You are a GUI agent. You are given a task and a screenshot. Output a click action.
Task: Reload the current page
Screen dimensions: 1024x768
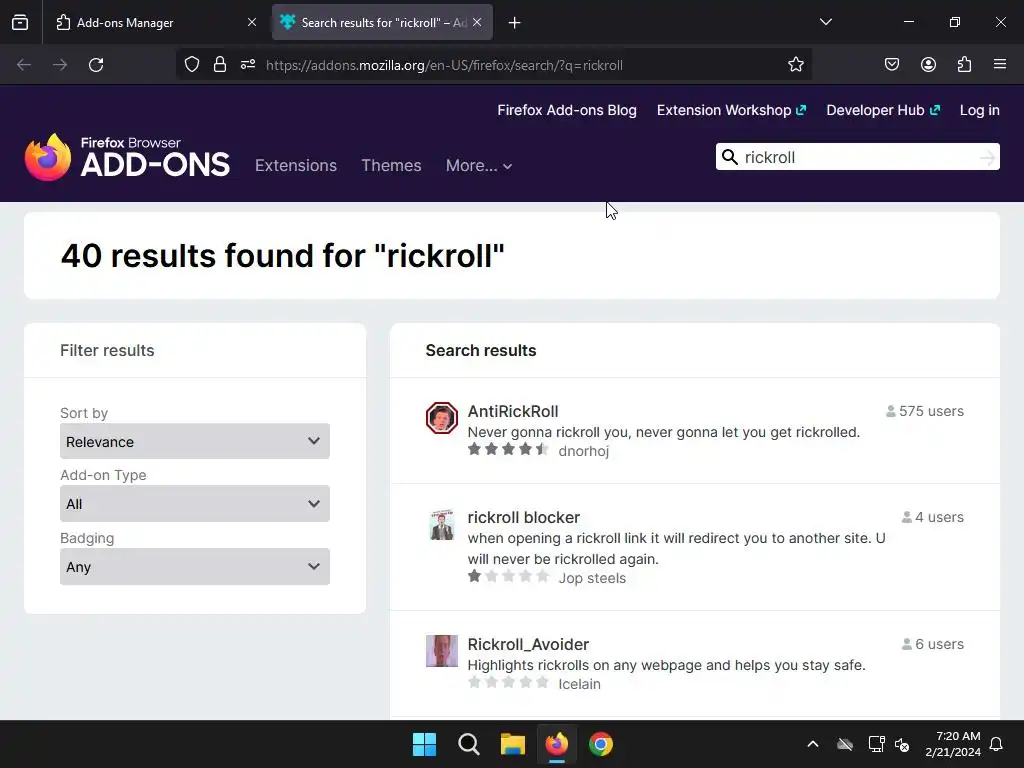pyautogui.click(x=96, y=65)
